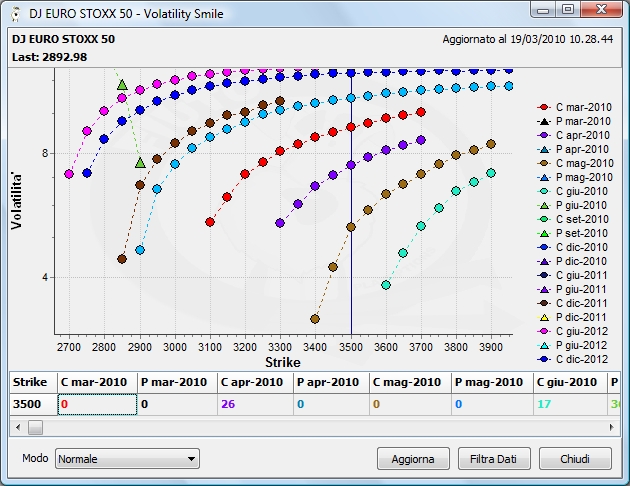The image size is (630, 486).
Task: Select the C mar-2010 column header
Action: click(x=97, y=382)
